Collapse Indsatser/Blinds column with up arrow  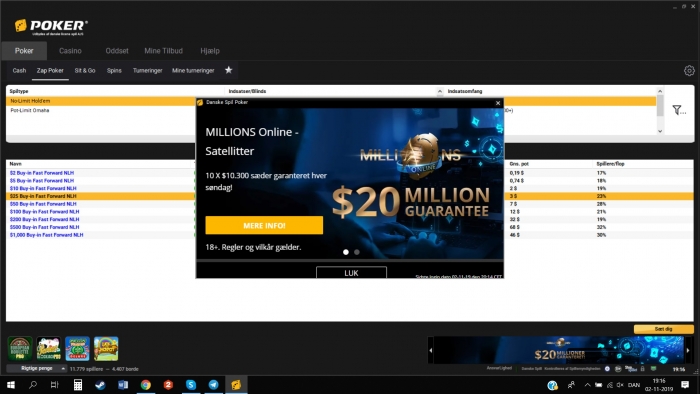(x=440, y=91)
